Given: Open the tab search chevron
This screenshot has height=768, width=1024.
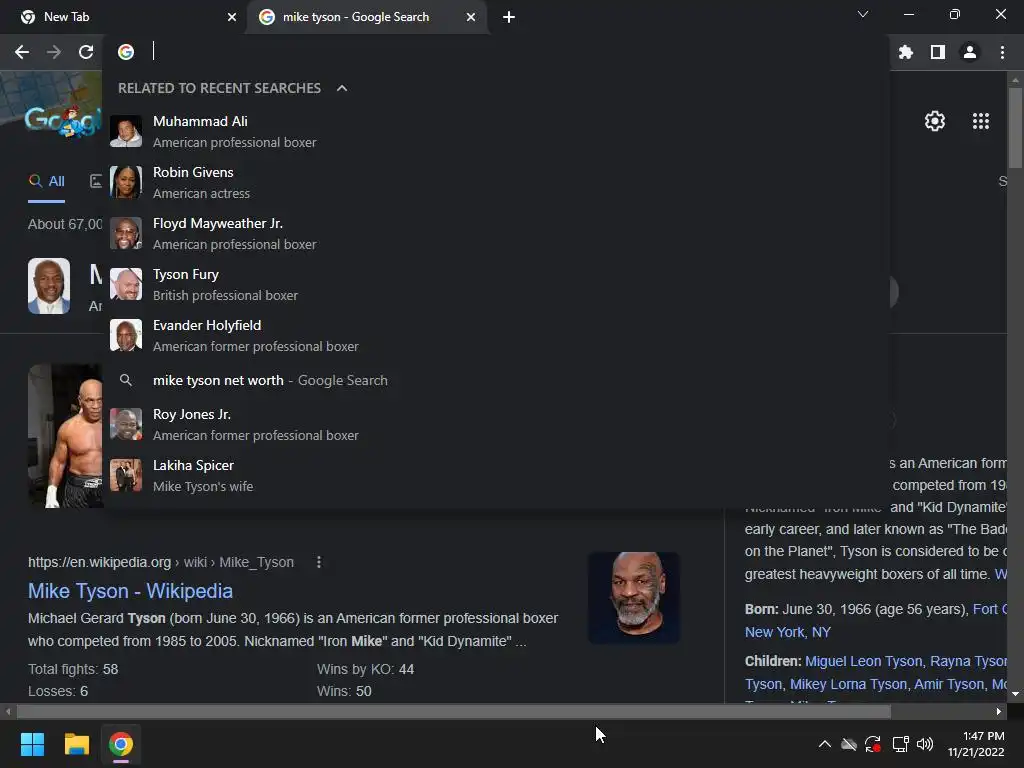Looking at the screenshot, I should (x=863, y=14).
